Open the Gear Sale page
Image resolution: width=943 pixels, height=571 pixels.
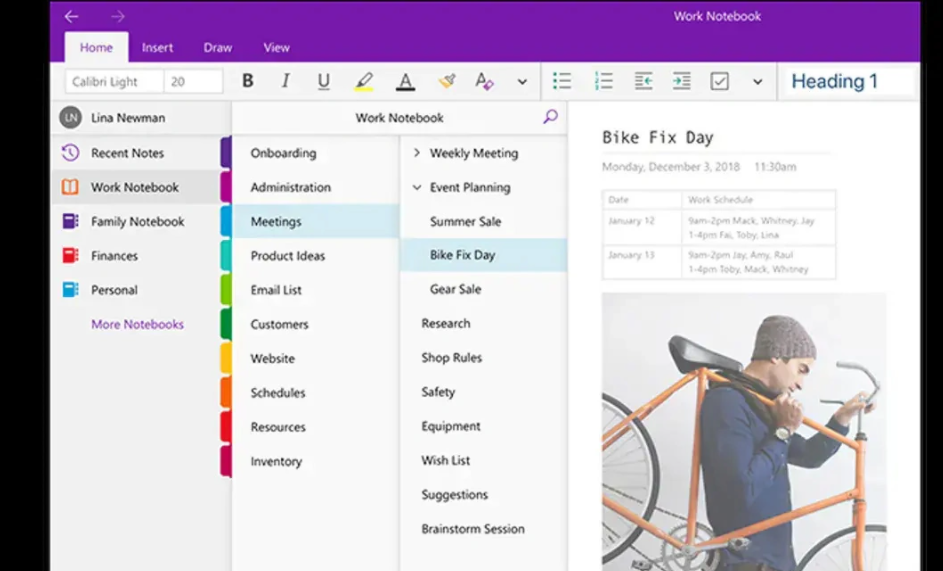pyautogui.click(x=484, y=289)
